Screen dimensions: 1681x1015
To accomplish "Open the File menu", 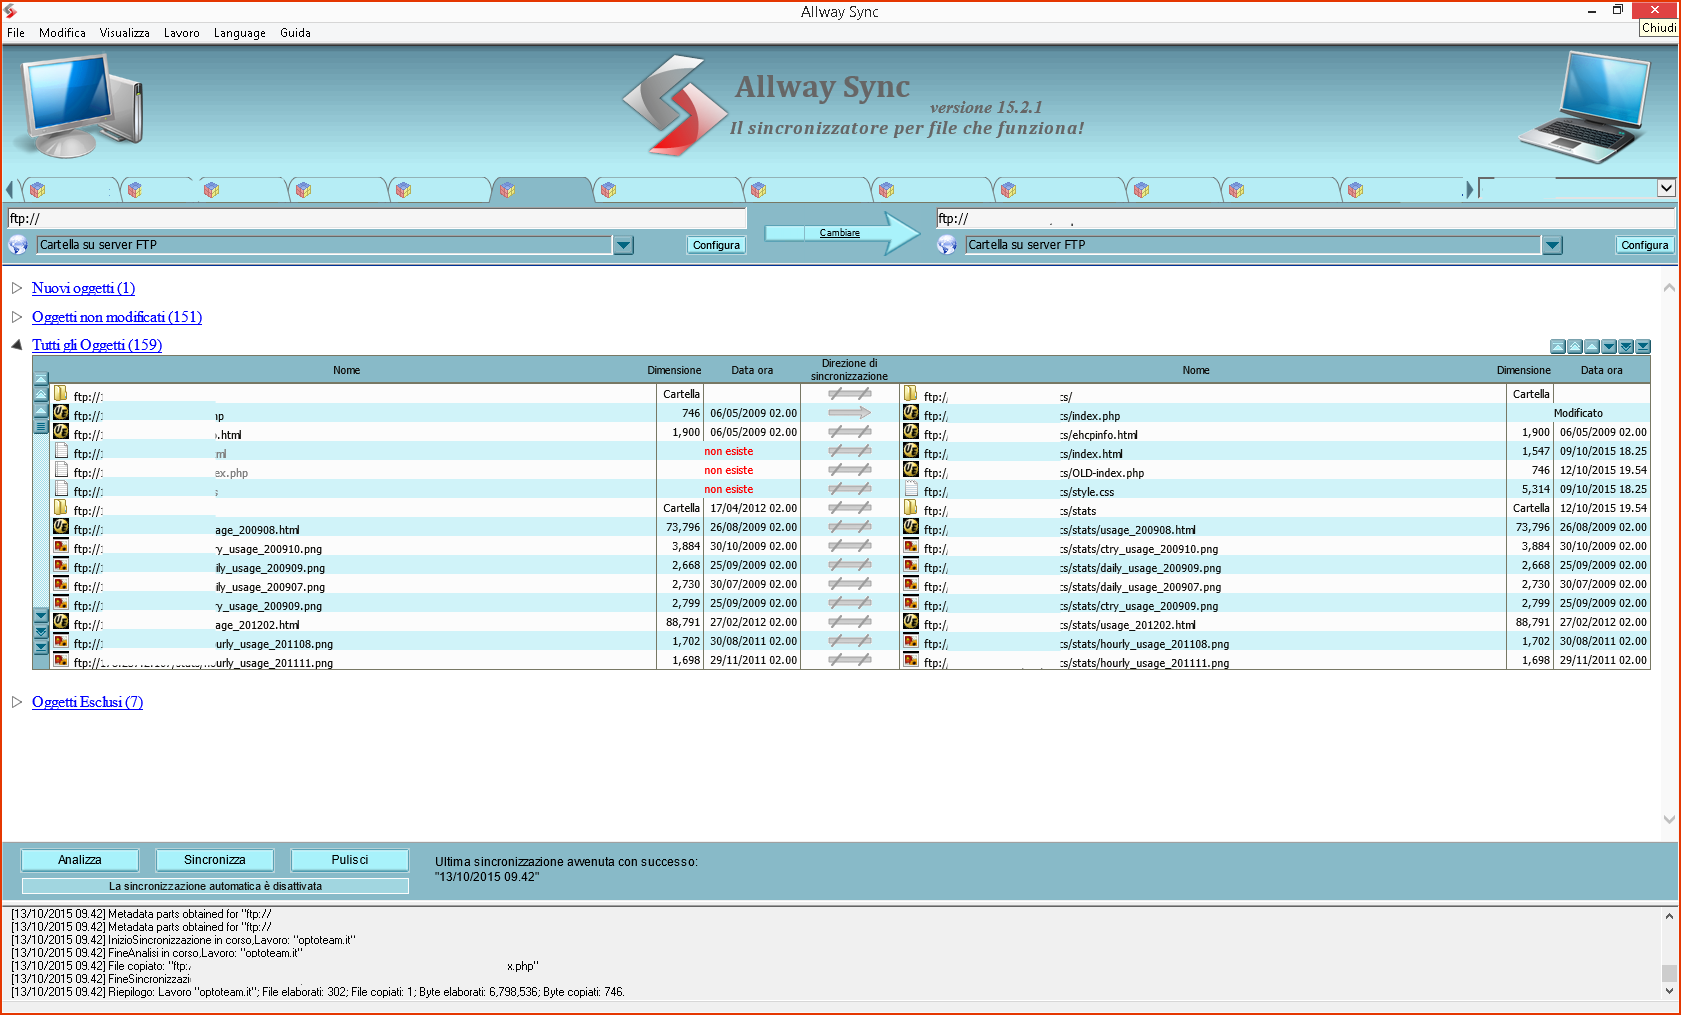I will coord(16,33).
